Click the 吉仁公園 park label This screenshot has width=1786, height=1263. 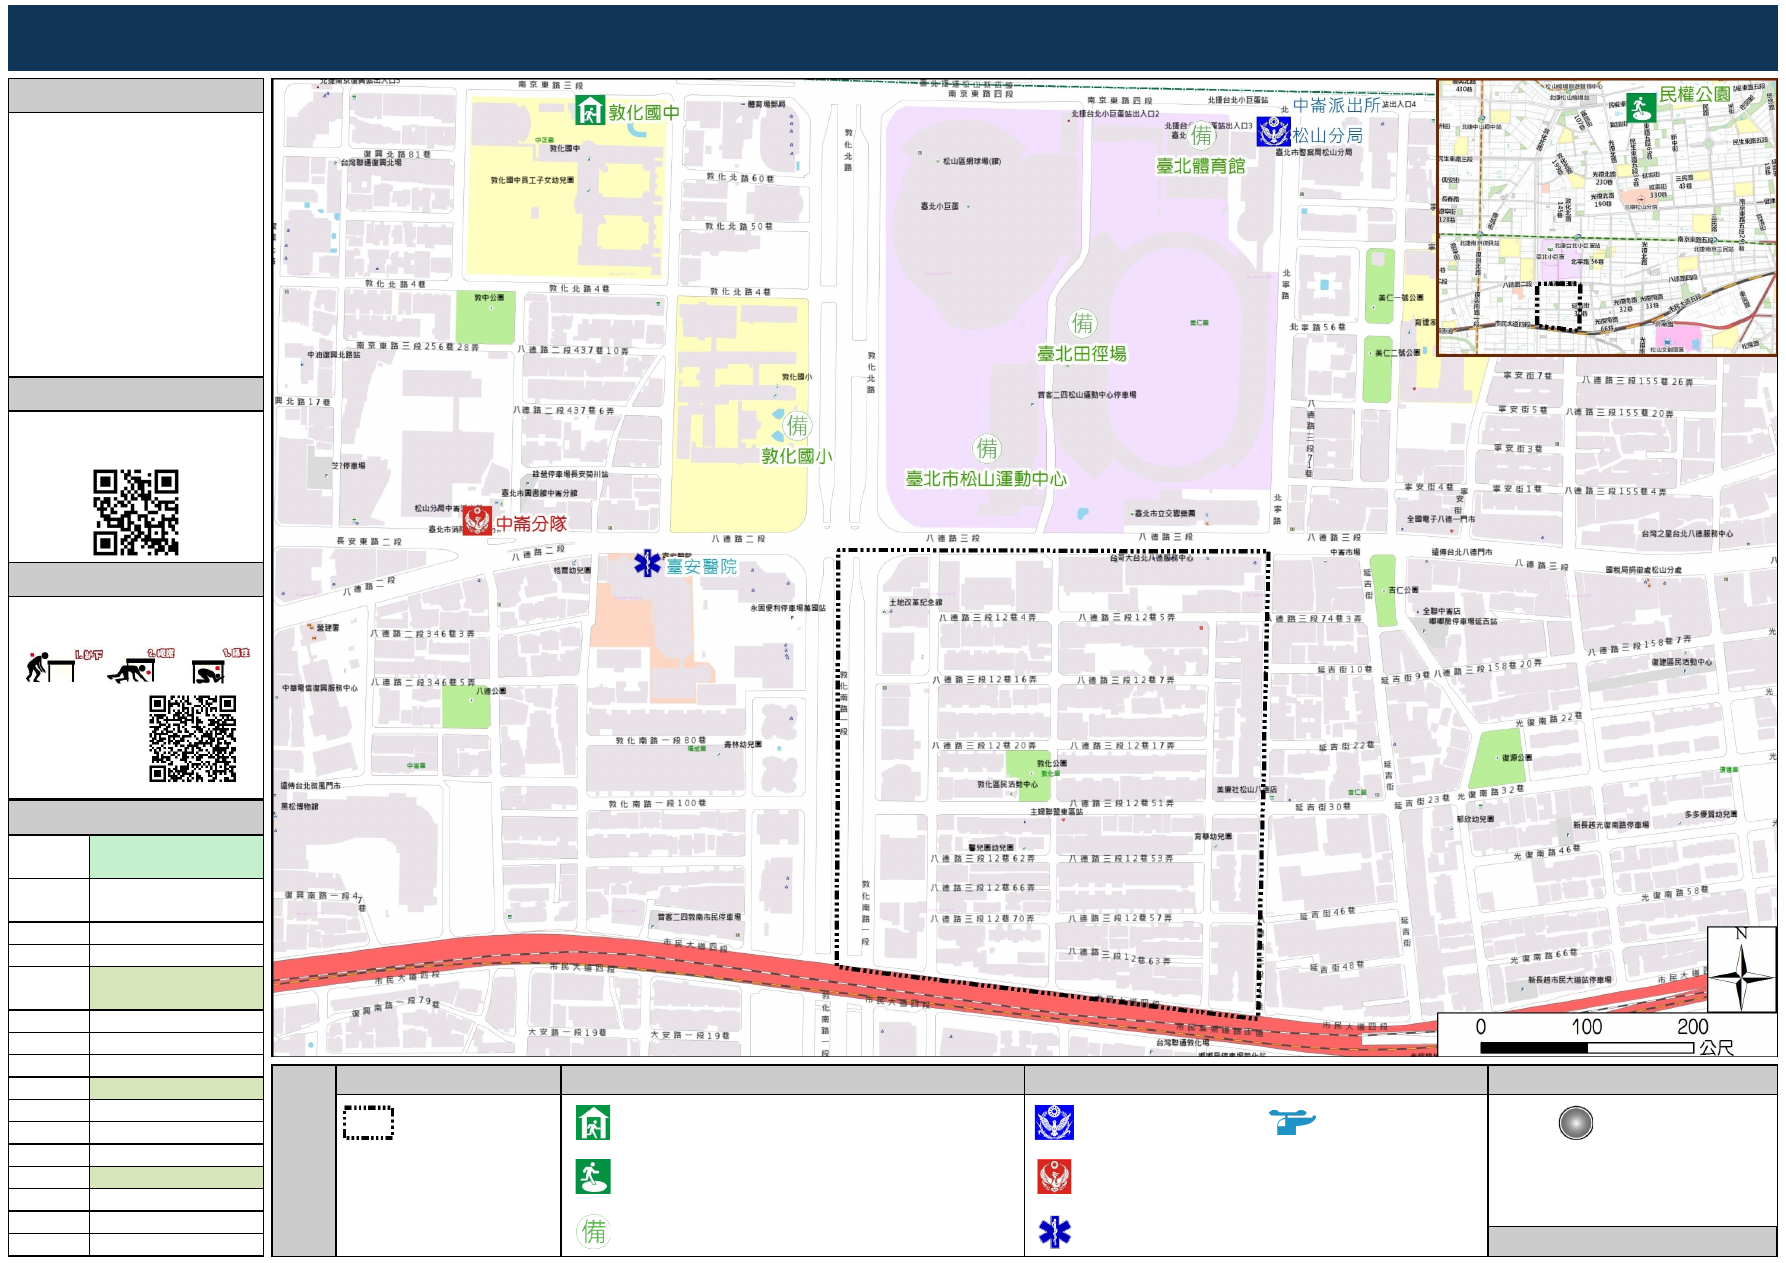coord(1403,590)
